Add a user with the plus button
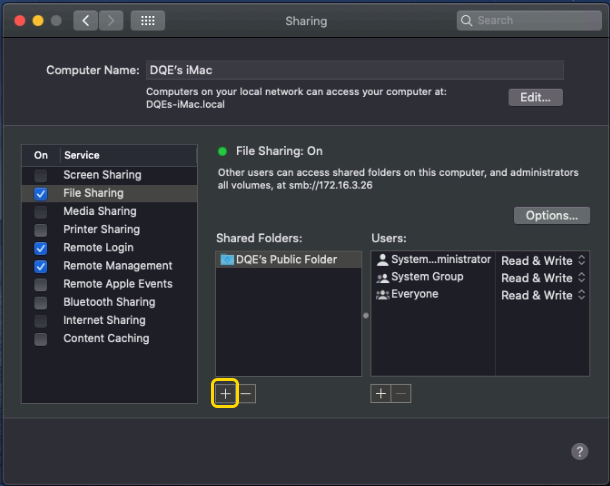Image resolution: width=610 pixels, height=486 pixels. click(380, 394)
